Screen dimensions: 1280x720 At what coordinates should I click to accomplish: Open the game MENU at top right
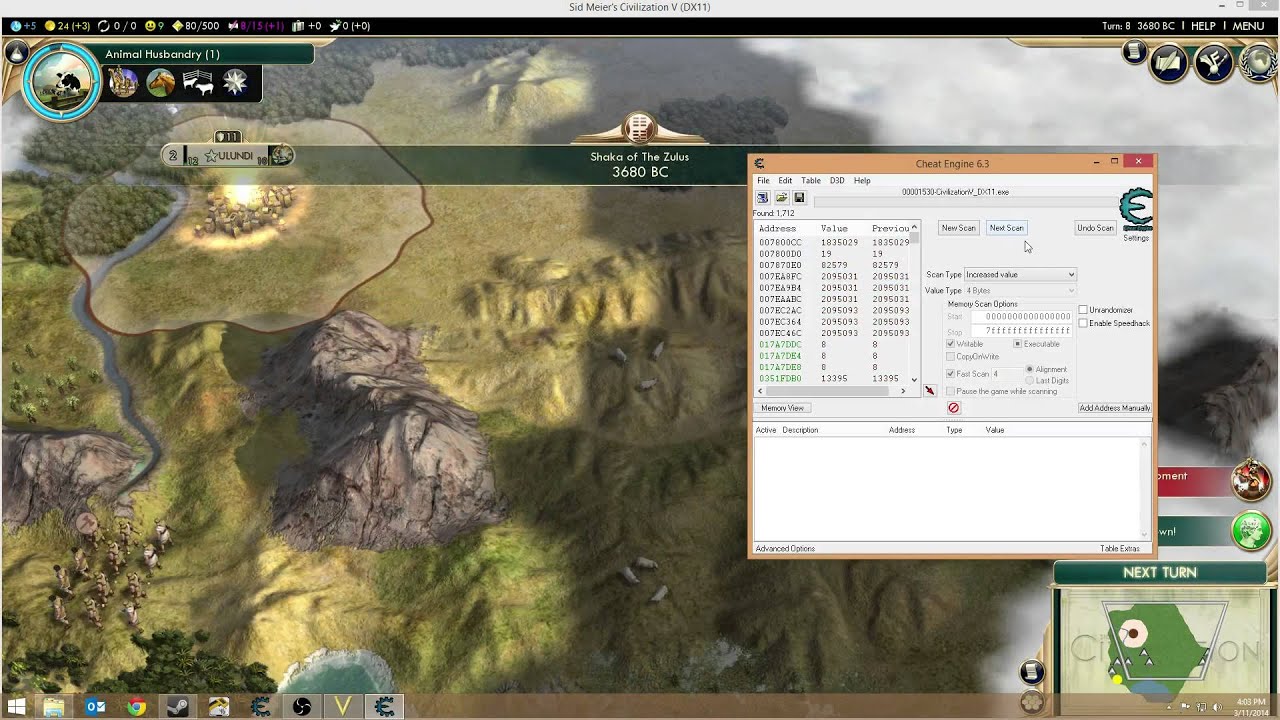coord(1248,26)
